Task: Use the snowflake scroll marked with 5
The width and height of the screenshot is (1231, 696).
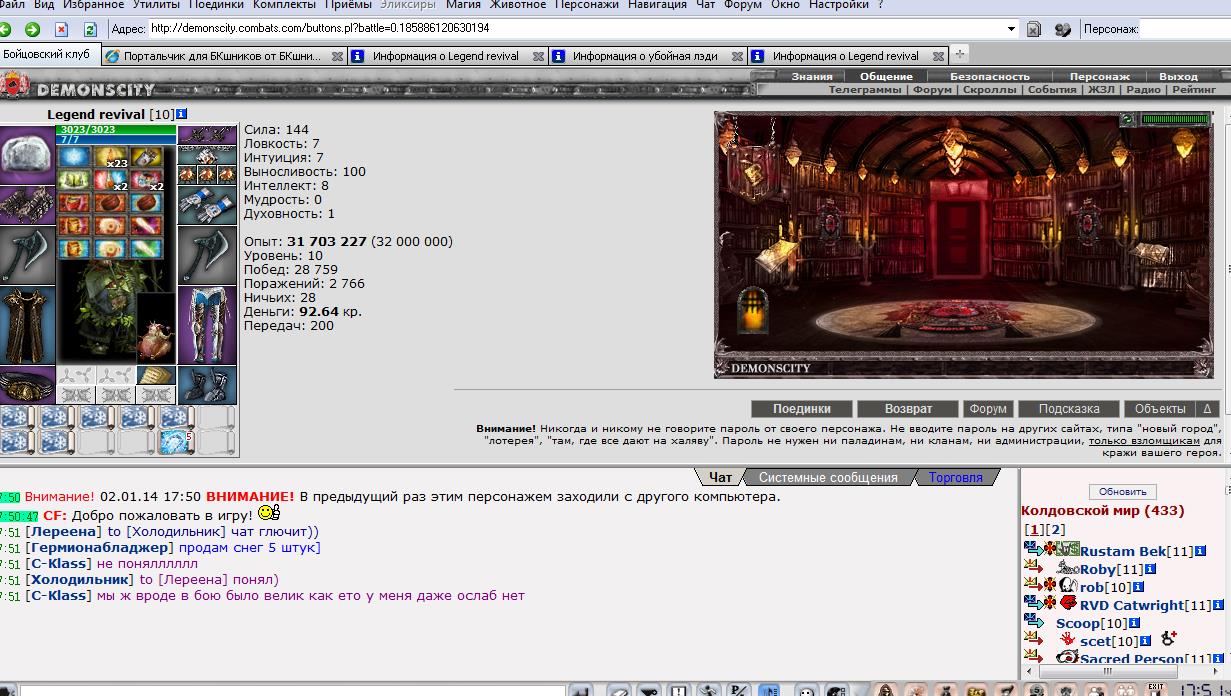Action: click(x=175, y=442)
